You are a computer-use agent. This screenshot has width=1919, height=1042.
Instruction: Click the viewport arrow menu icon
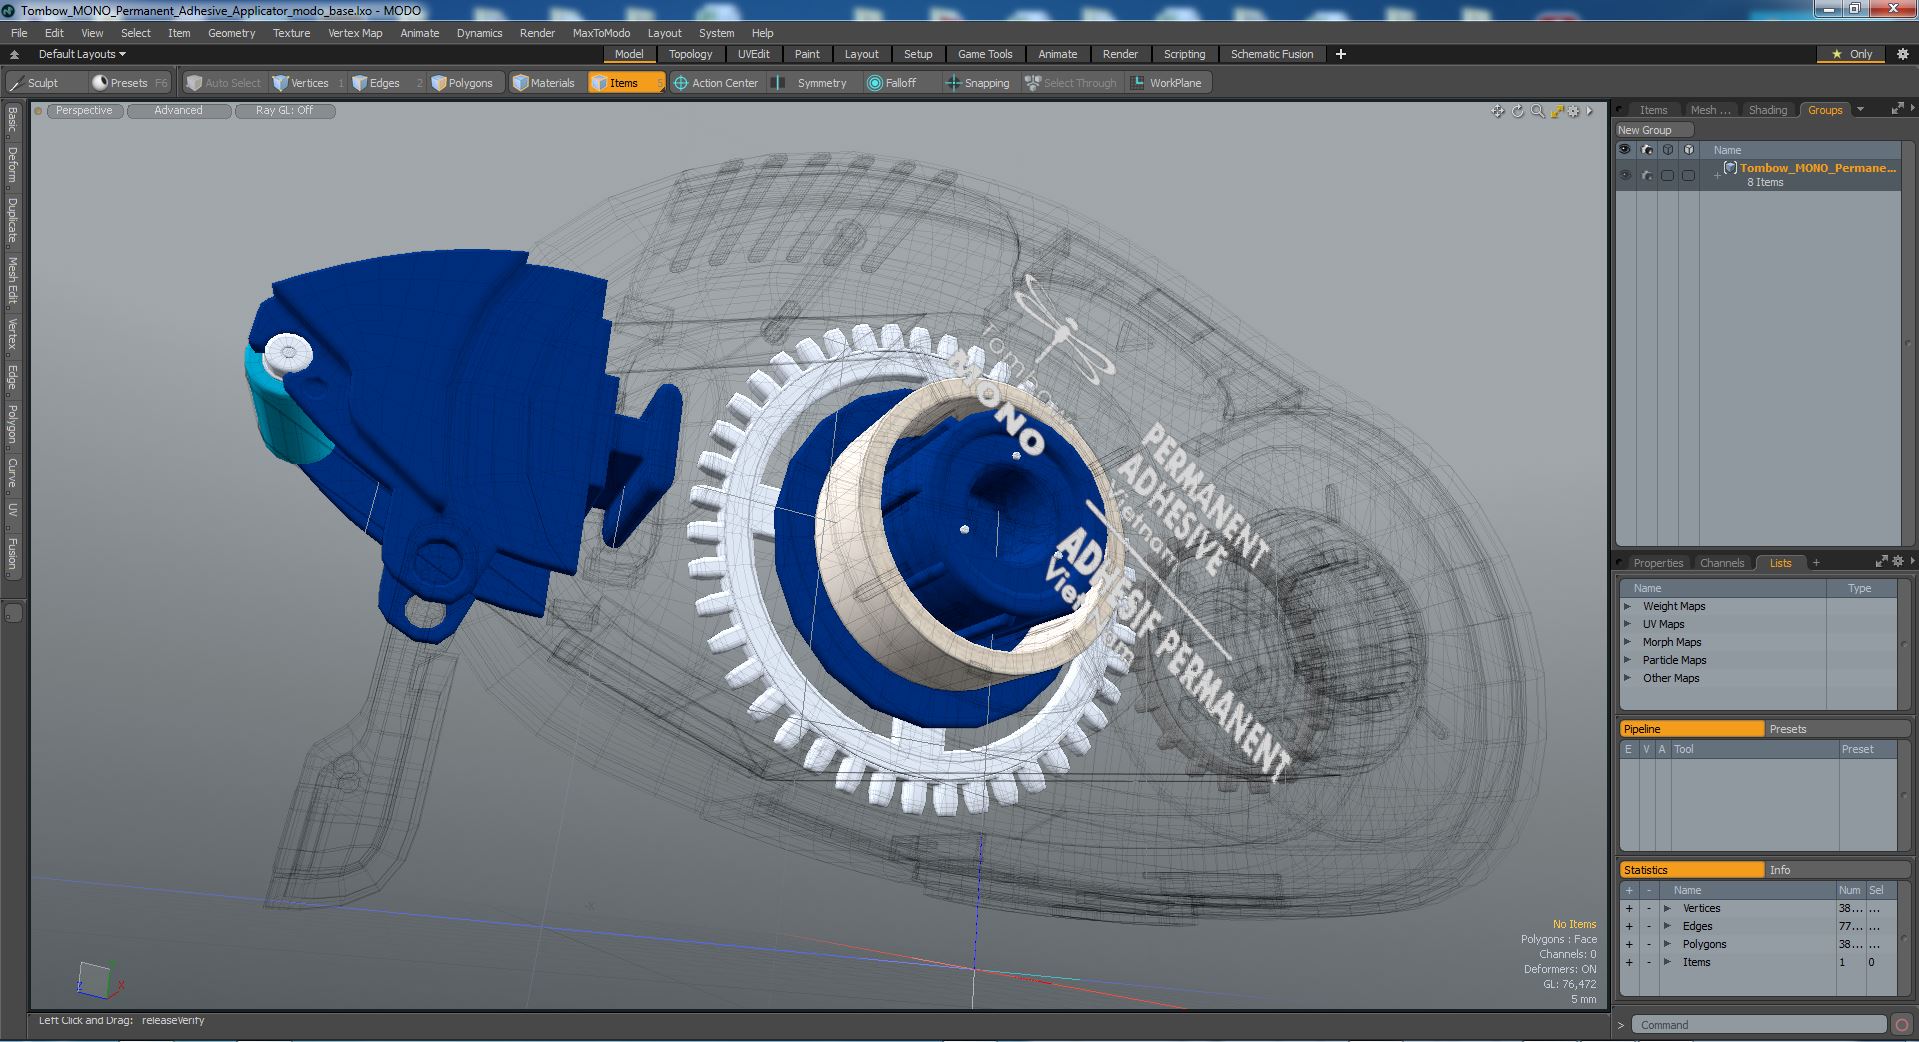tap(1589, 111)
